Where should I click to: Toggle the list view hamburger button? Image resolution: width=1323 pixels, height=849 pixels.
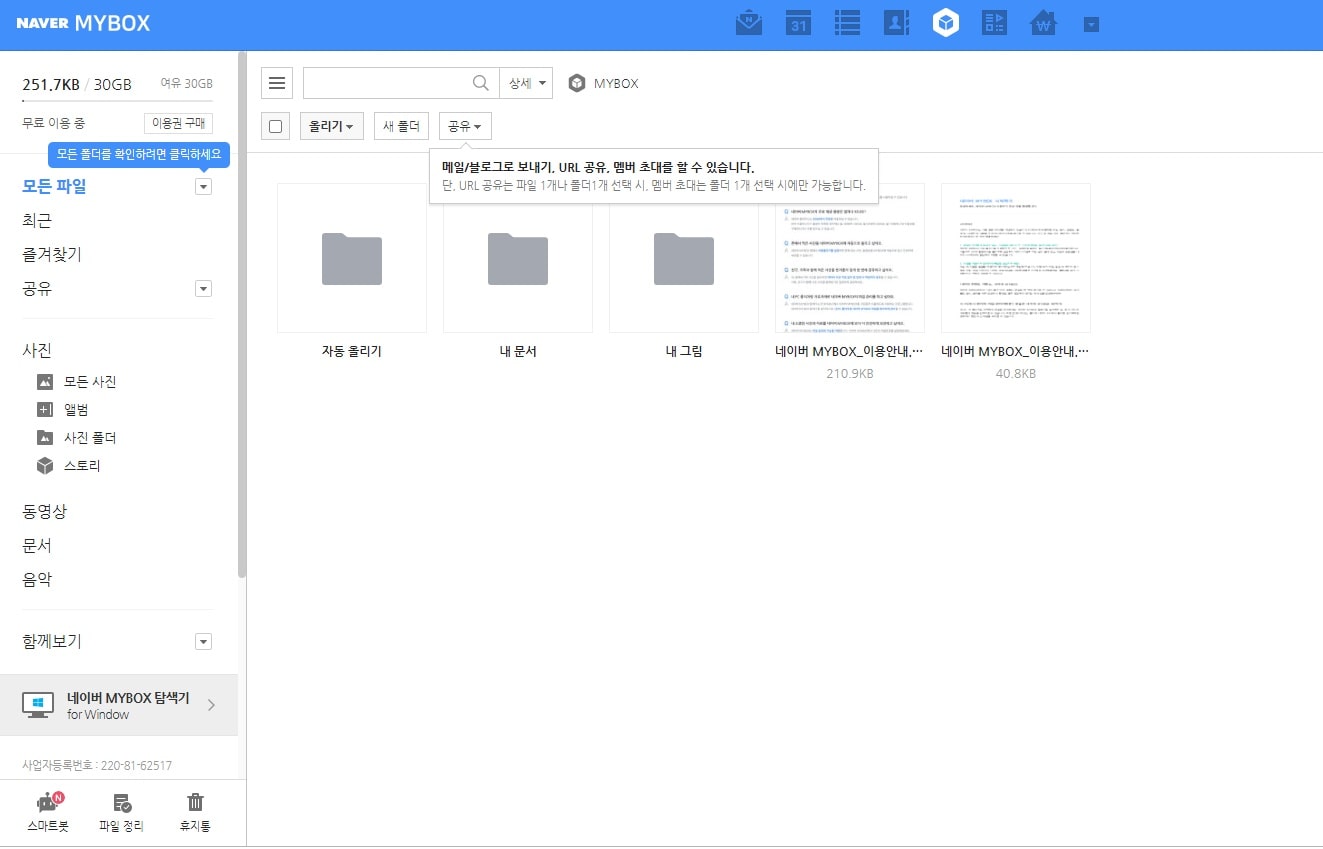pos(277,83)
